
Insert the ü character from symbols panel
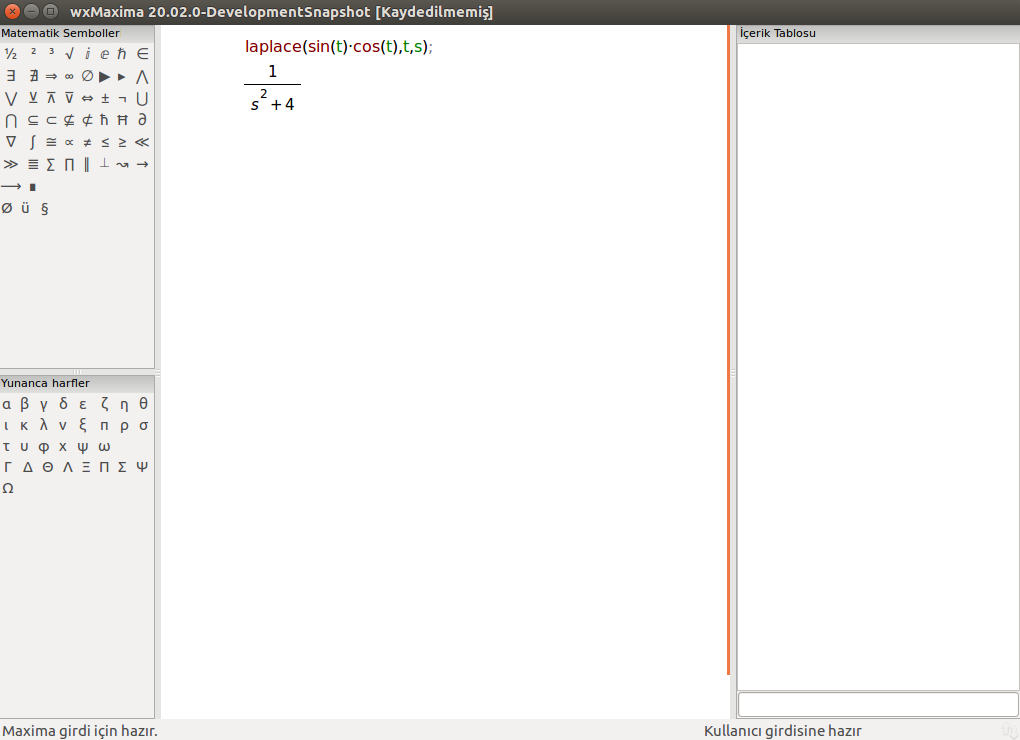[25, 209]
